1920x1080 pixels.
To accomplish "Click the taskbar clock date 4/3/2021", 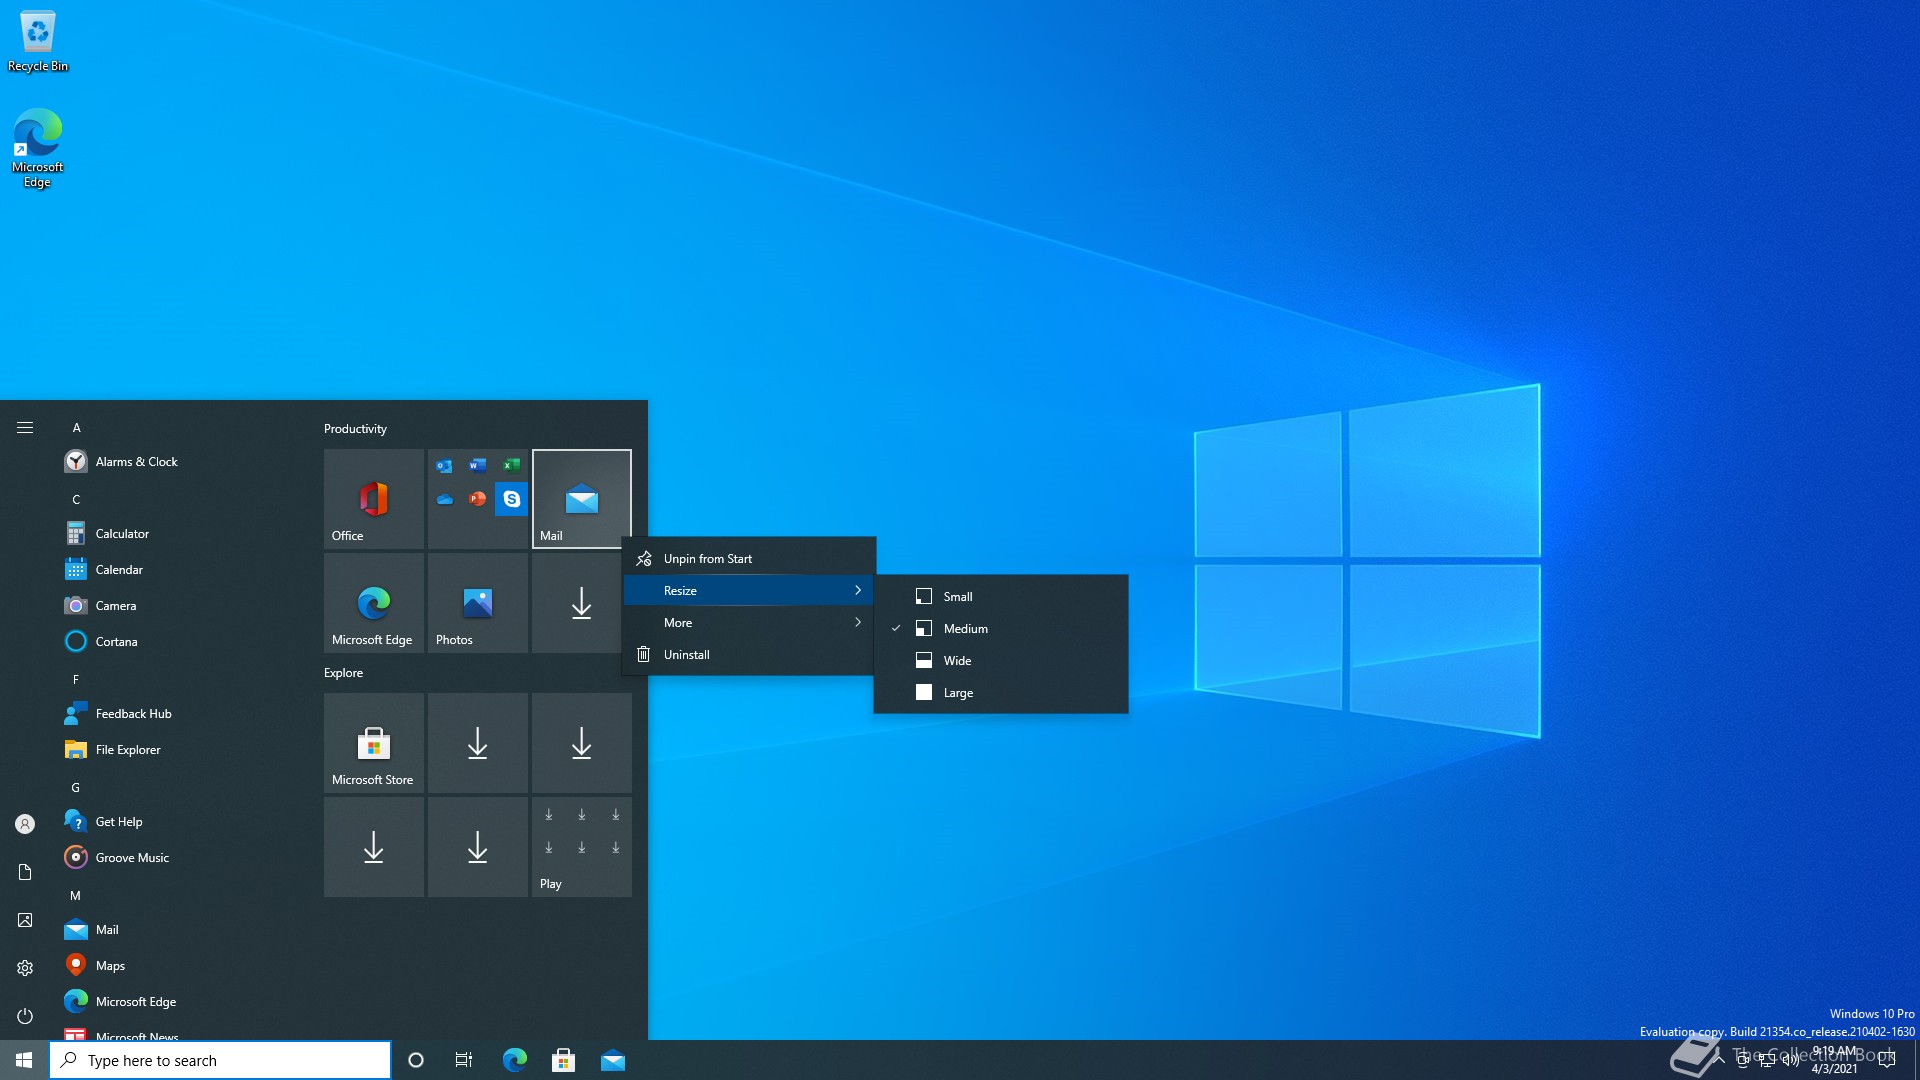I will coord(1834,1069).
